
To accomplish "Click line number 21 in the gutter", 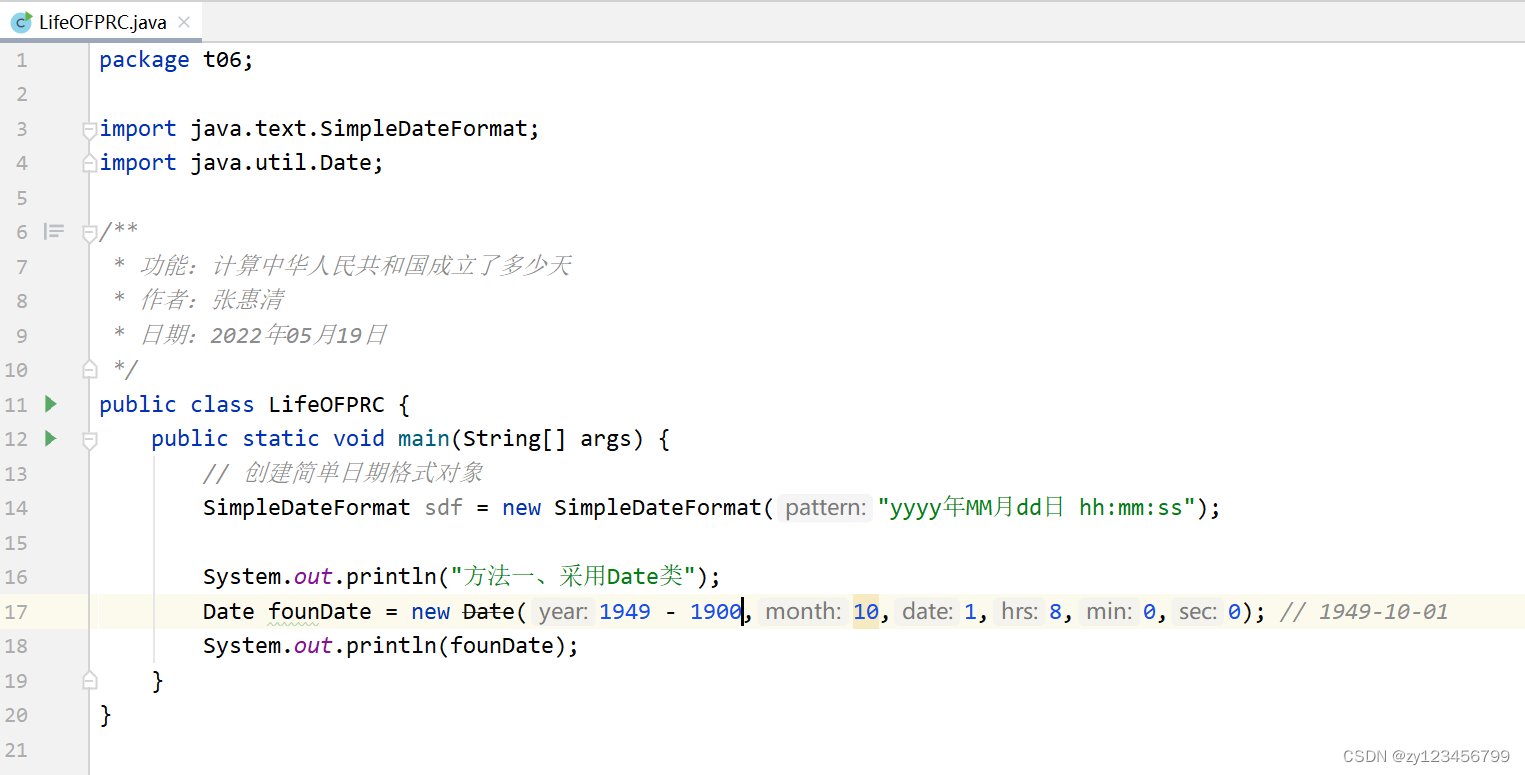I will 16,749.
